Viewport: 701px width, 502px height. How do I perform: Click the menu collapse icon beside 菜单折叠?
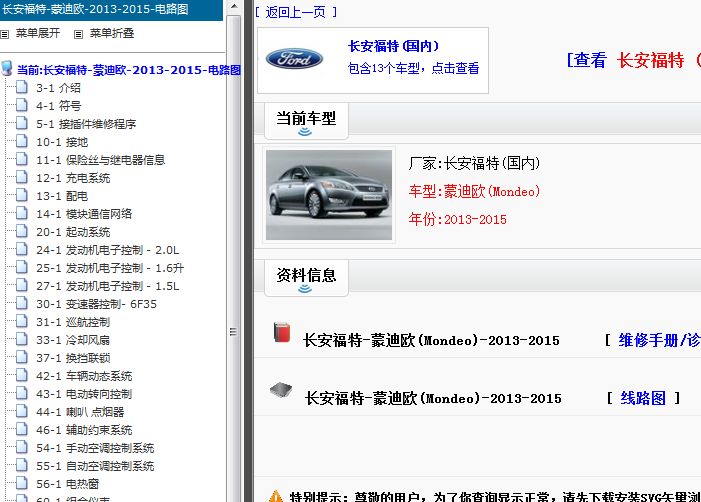78,34
